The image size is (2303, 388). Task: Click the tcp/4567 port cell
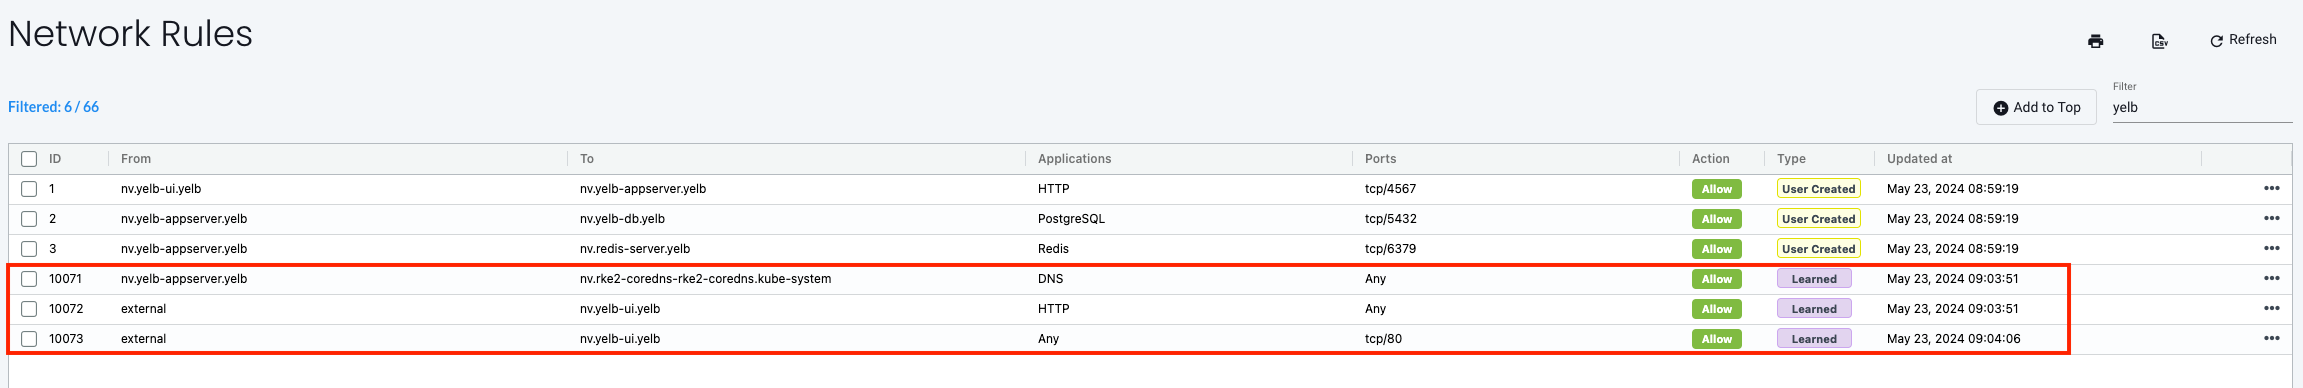[x=1390, y=188]
